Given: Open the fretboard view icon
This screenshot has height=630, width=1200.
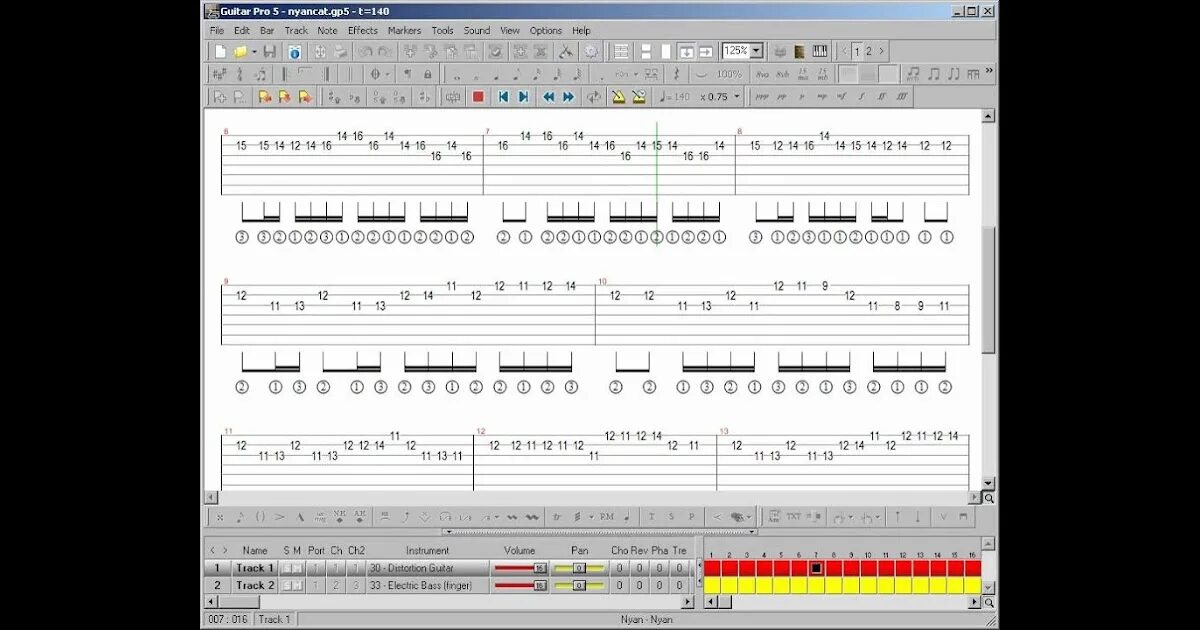Looking at the screenshot, I should [799, 51].
